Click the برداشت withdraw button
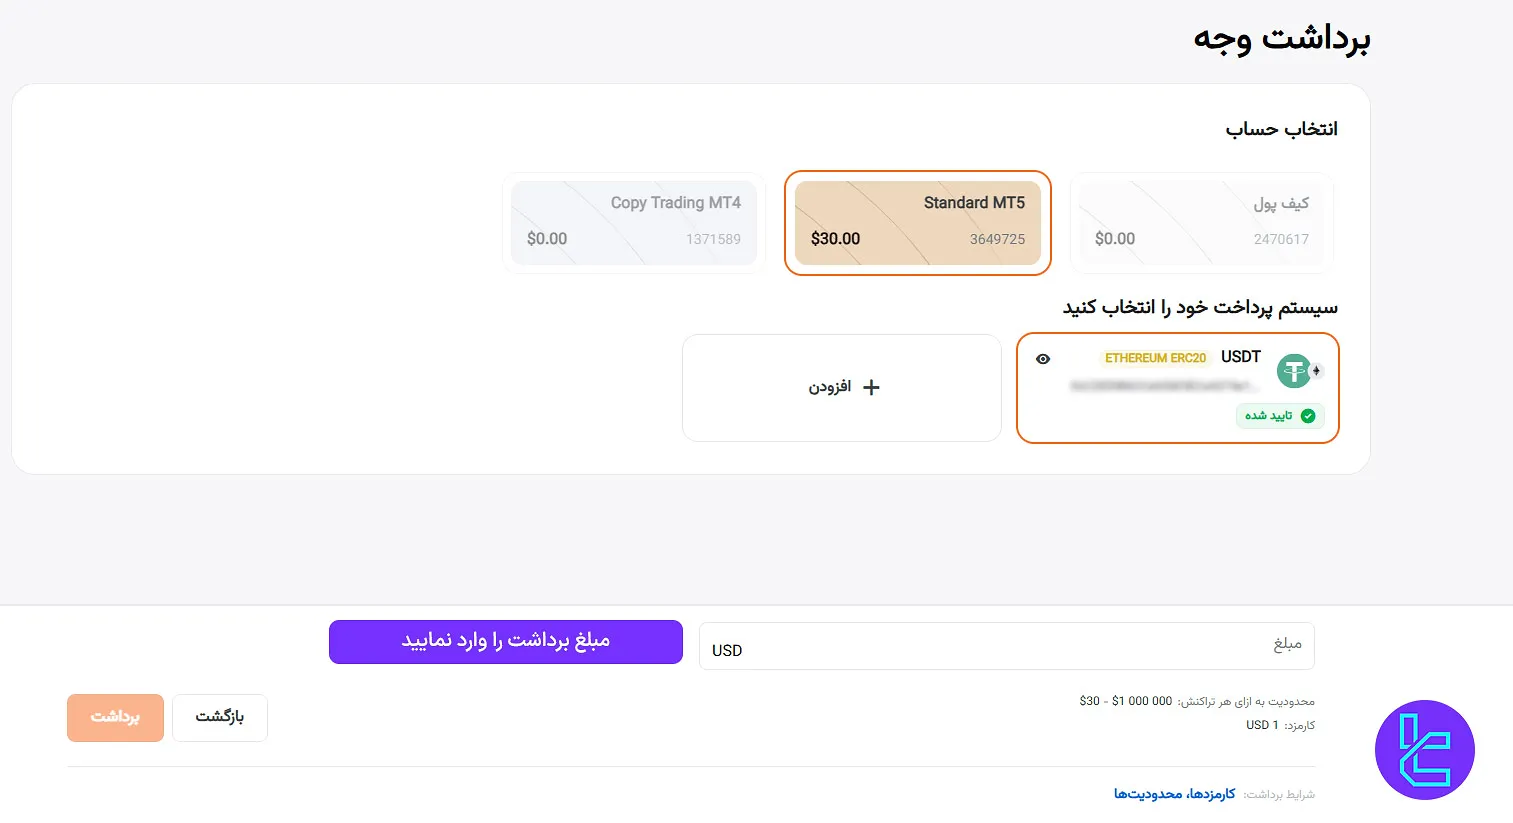1513x823 pixels. pyautogui.click(x=115, y=717)
